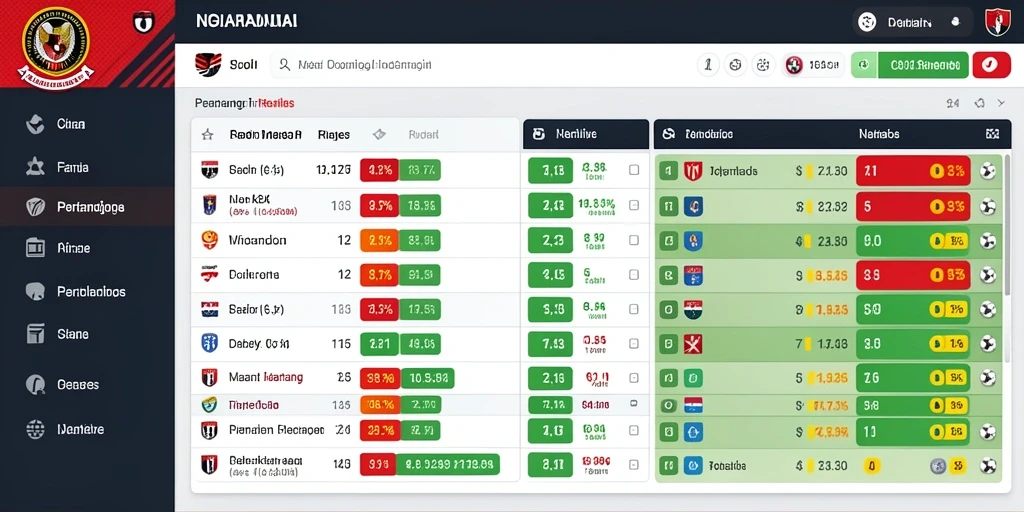Screen dimensions: 1024x512
Task: Tick the checkbox next to 7.63 odds
Action: [x=633, y=344]
